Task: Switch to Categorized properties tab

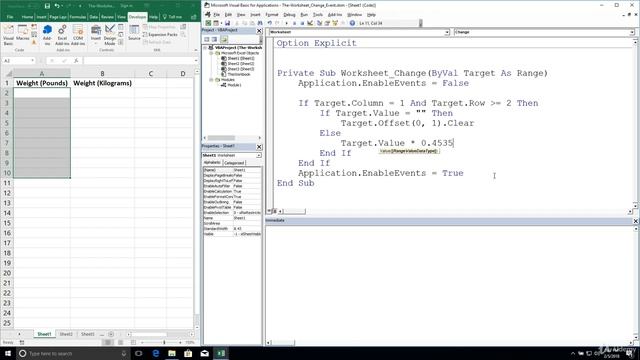Action: coord(234,162)
